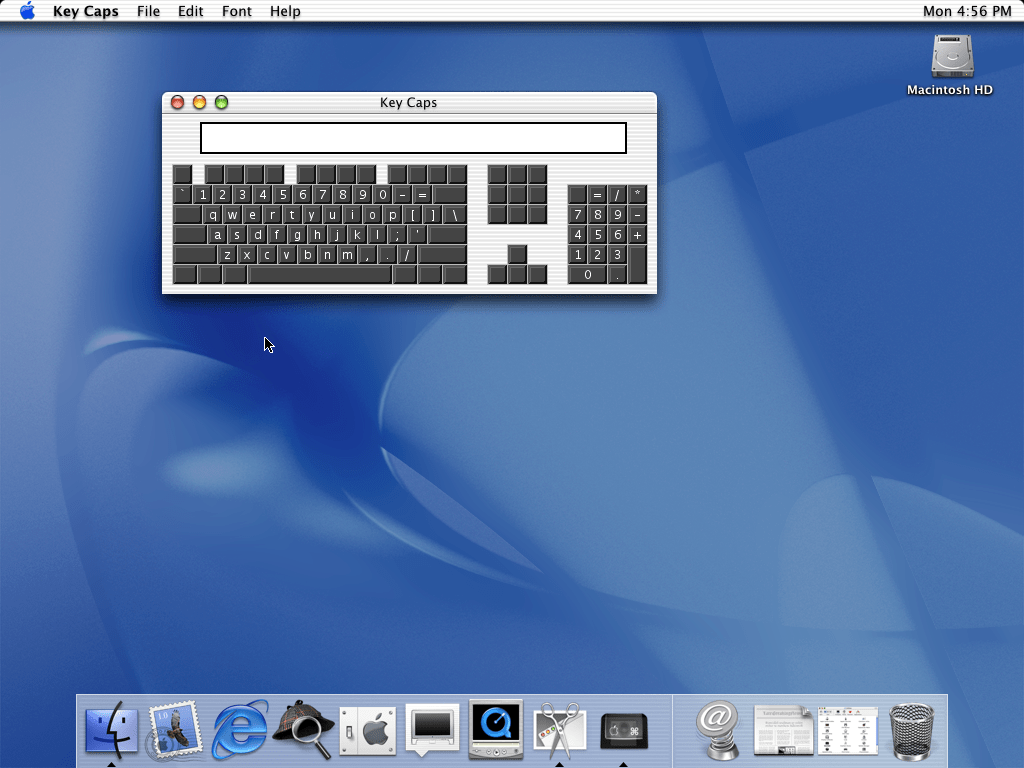The image size is (1024, 768).
Task: Open the Trash in the dock
Action: click(911, 731)
